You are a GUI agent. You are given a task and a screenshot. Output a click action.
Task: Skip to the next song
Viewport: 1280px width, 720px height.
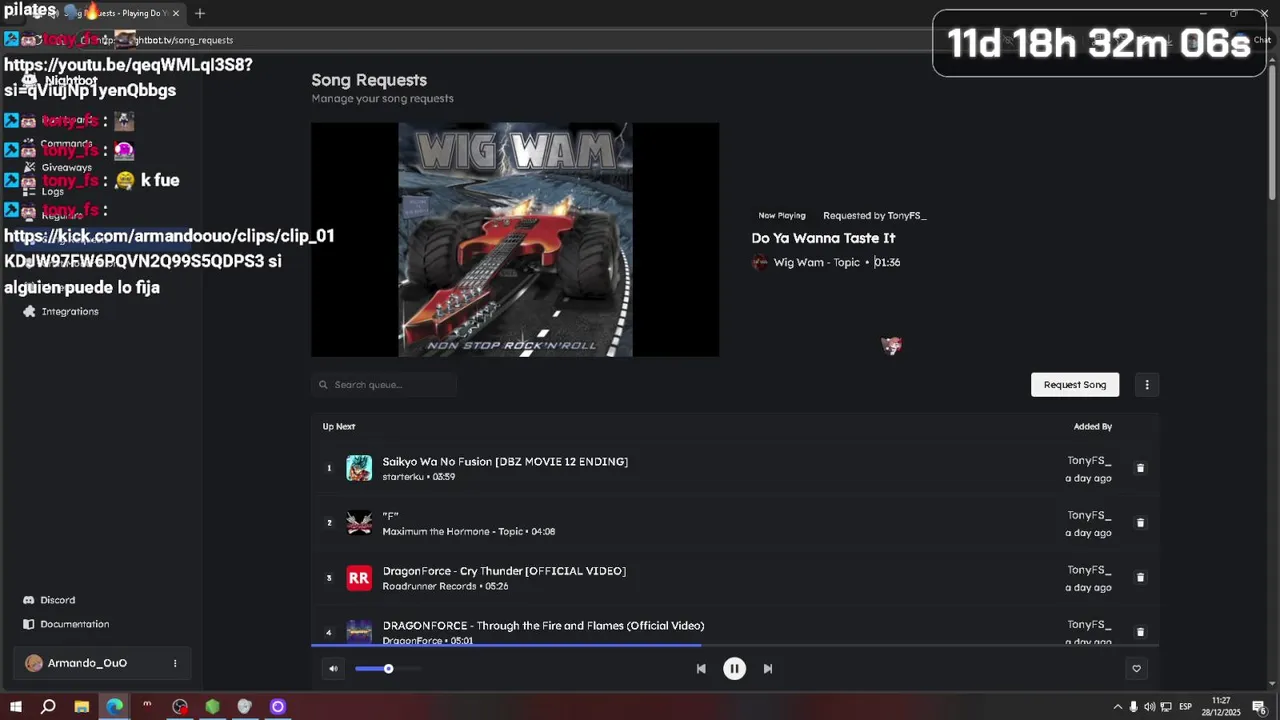[x=768, y=669]
